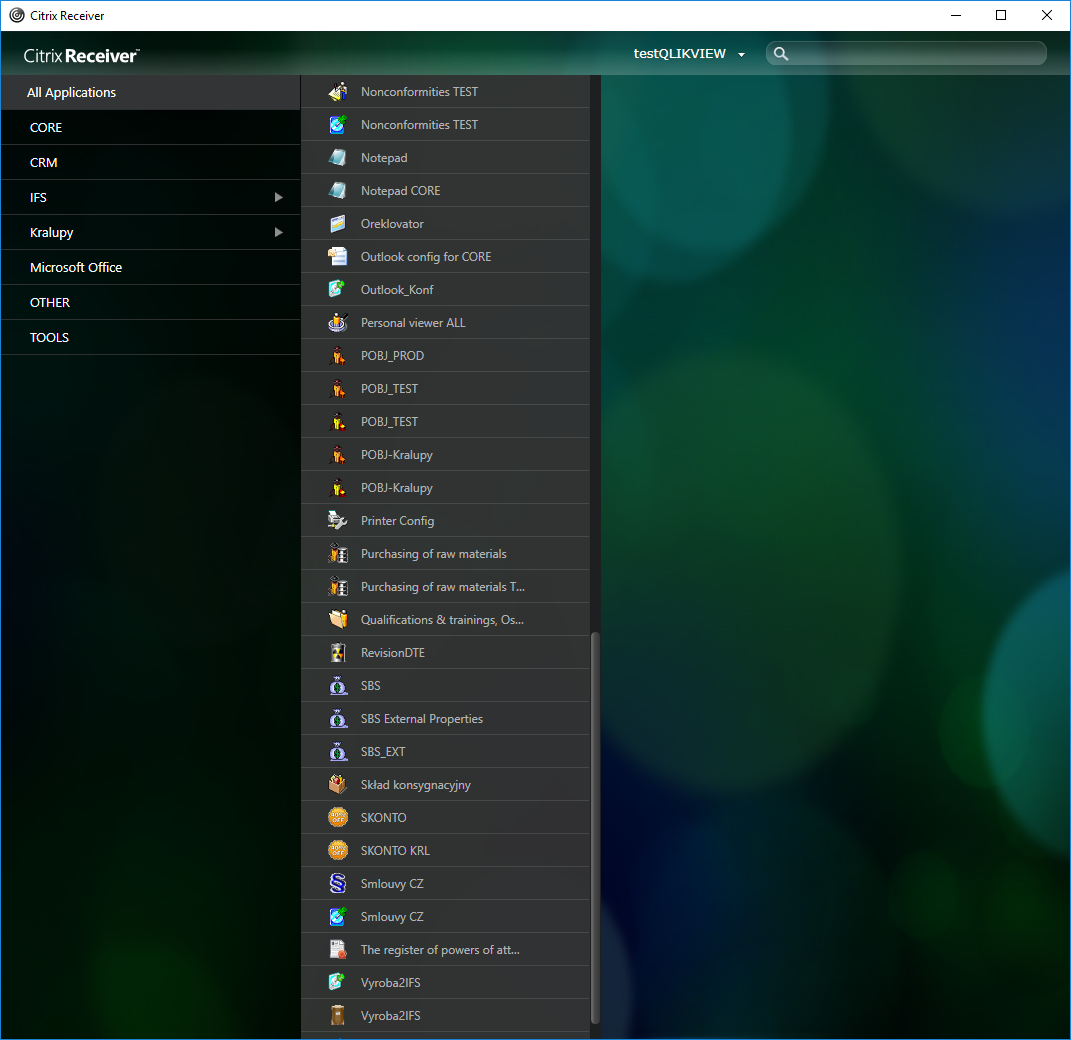Viewport: 1071px width, 1040px height.
Task: Select the OTHER category
Action: click(x=150, y=303)
